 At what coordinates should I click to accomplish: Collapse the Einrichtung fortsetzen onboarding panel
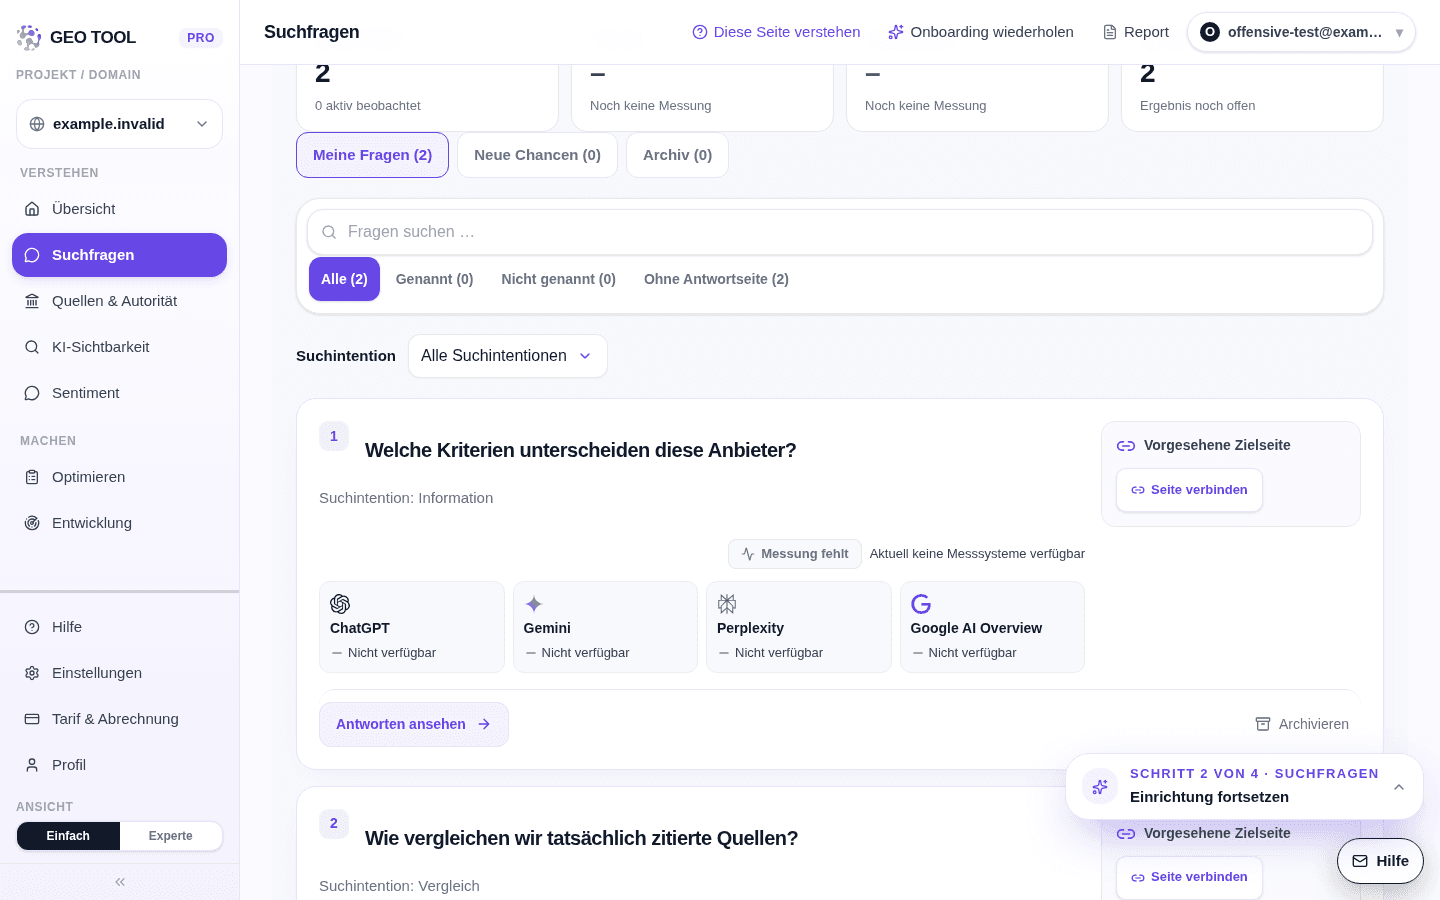pos(1399,787)
